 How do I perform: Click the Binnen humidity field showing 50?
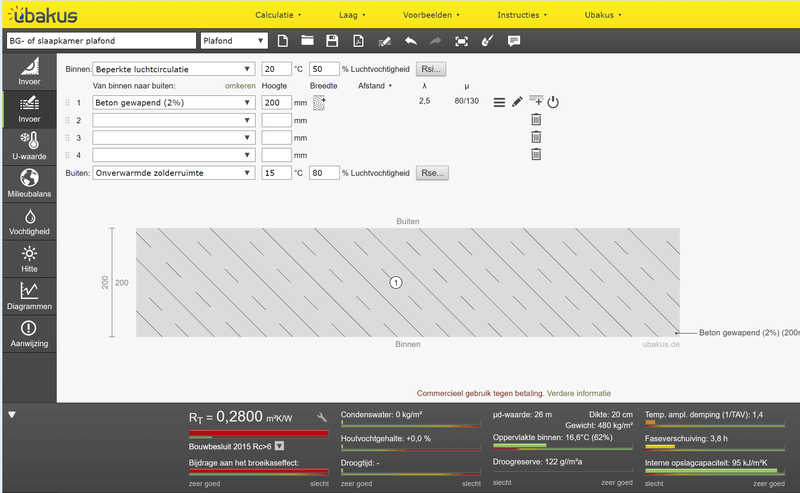click(x=324, y=69)
